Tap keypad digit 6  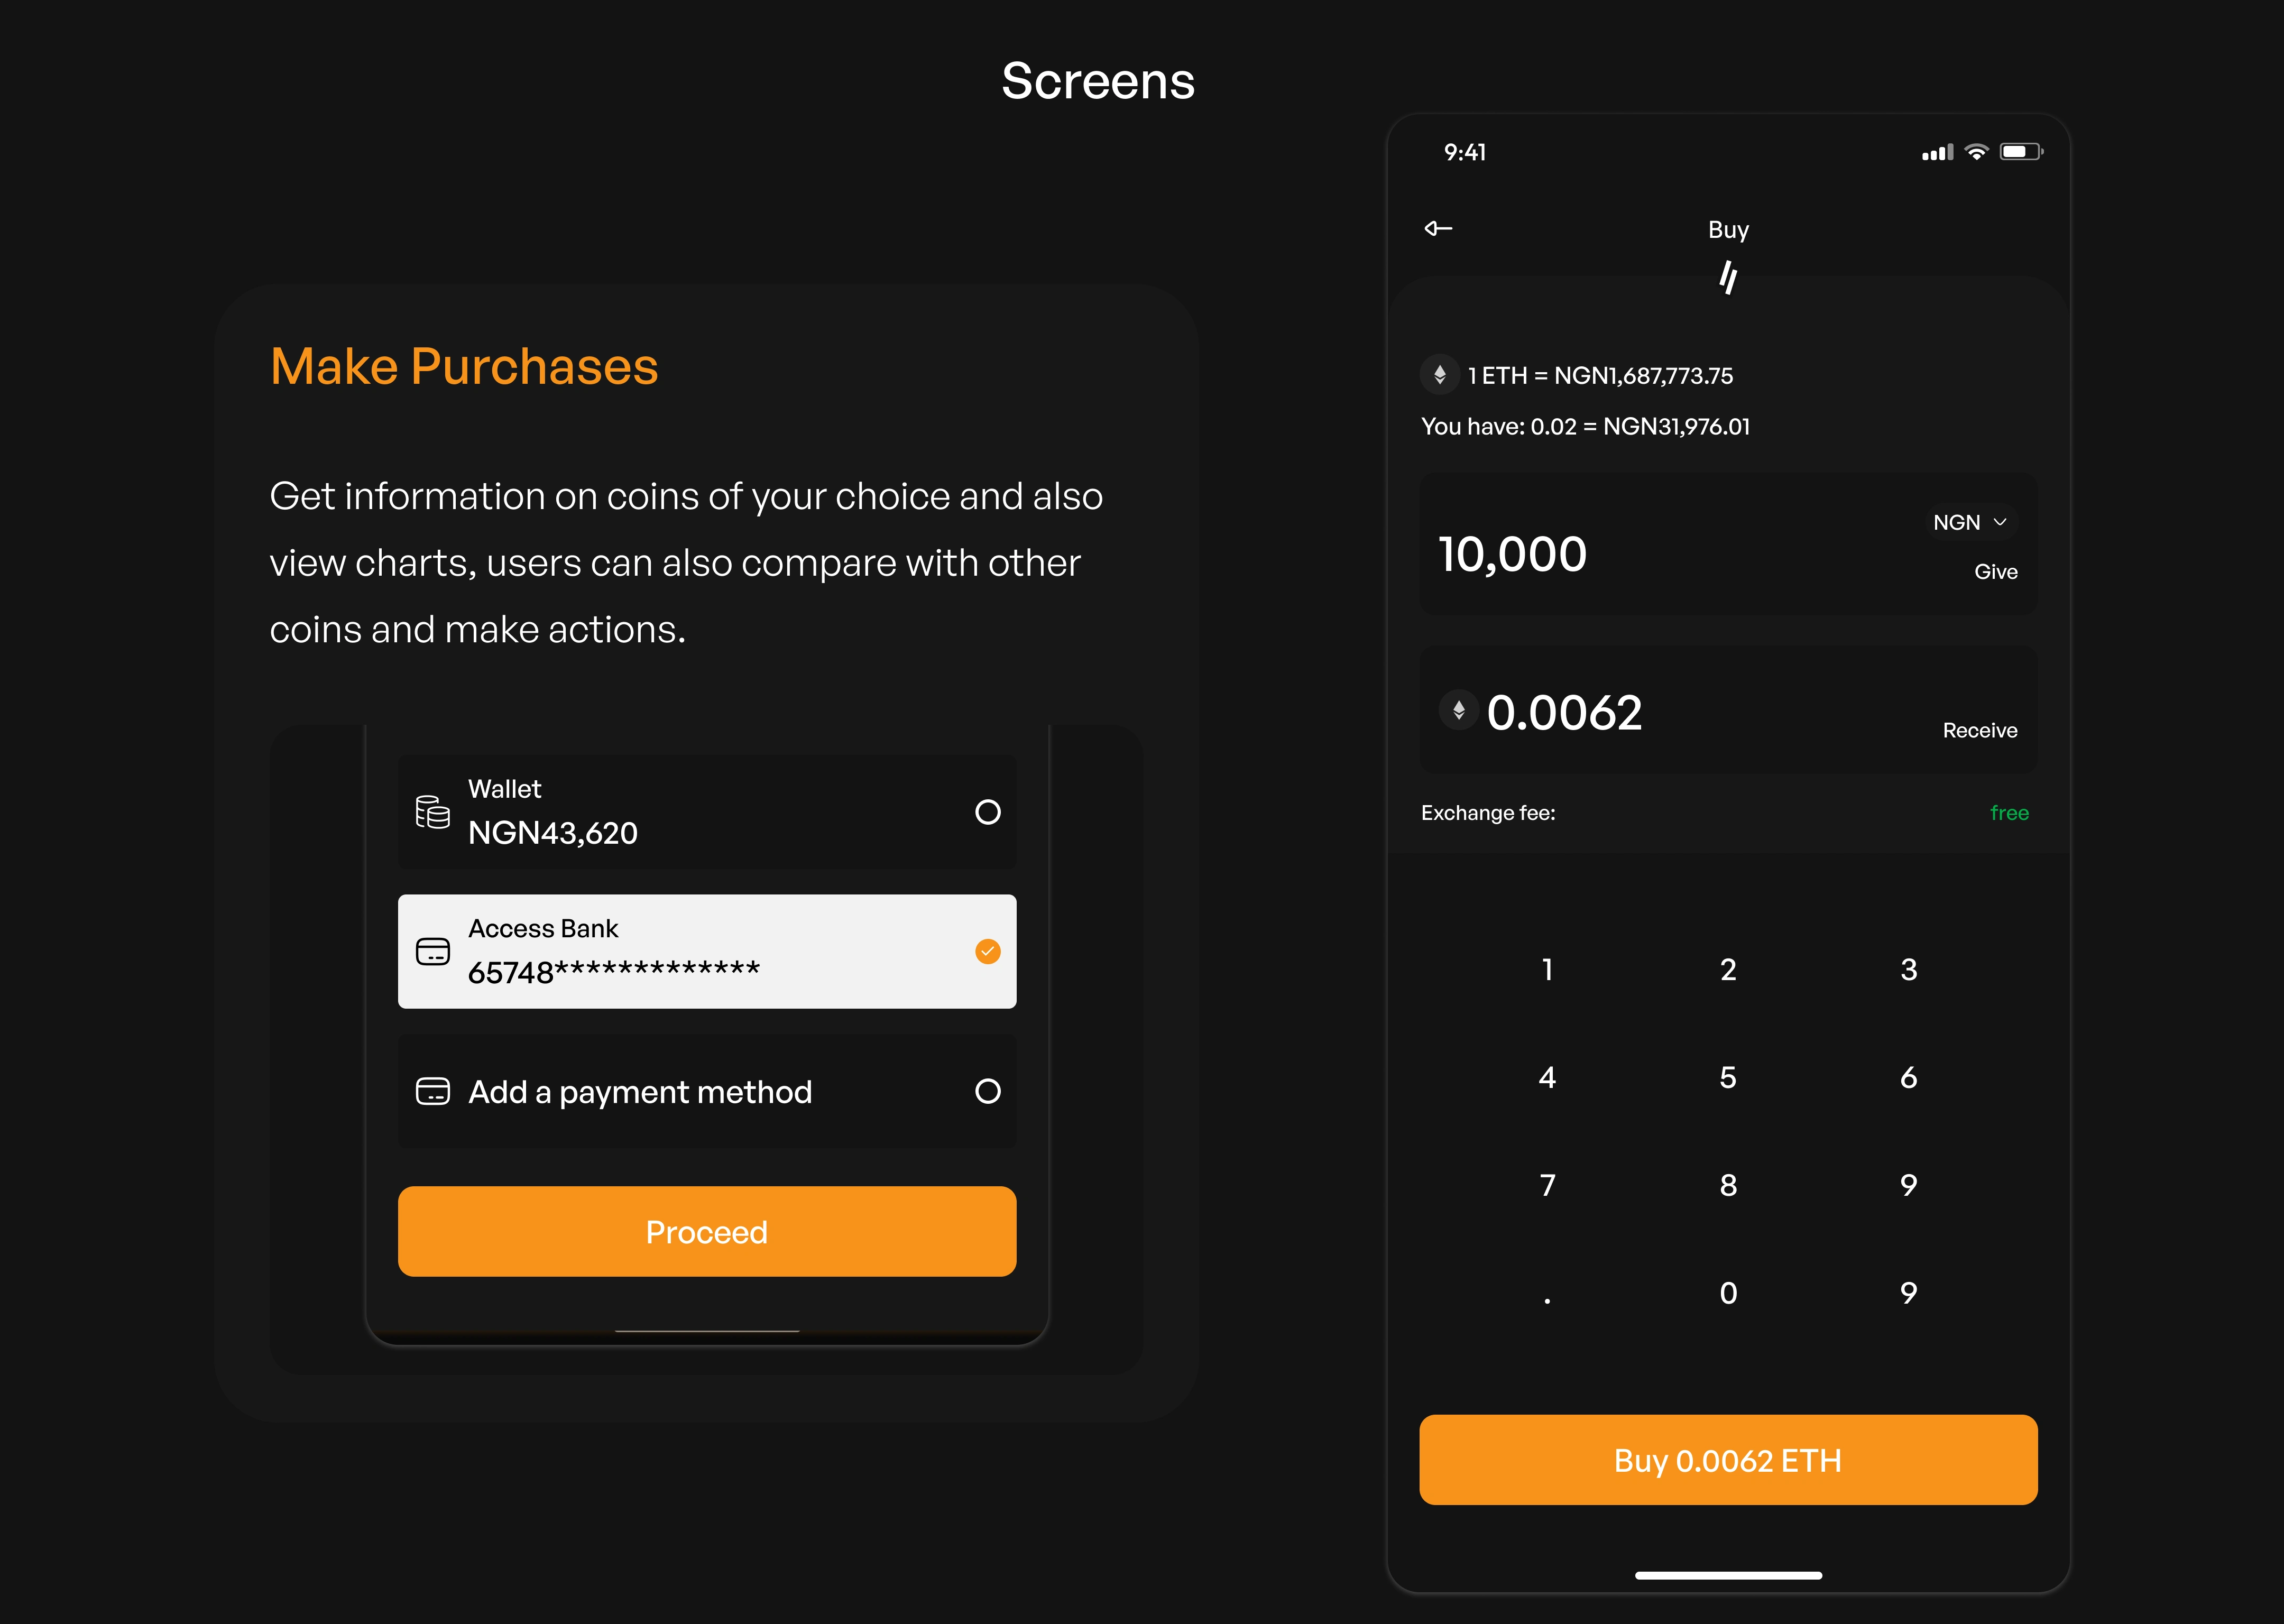(1909, 1077)
